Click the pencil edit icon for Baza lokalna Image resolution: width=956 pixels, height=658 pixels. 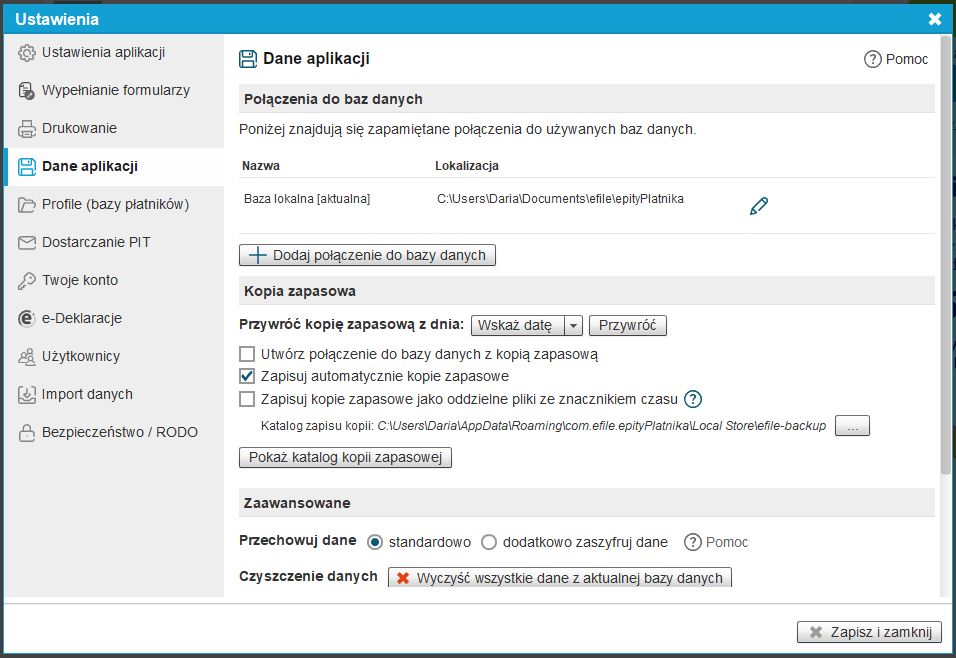pyautogui.click(x=759, y=206)
